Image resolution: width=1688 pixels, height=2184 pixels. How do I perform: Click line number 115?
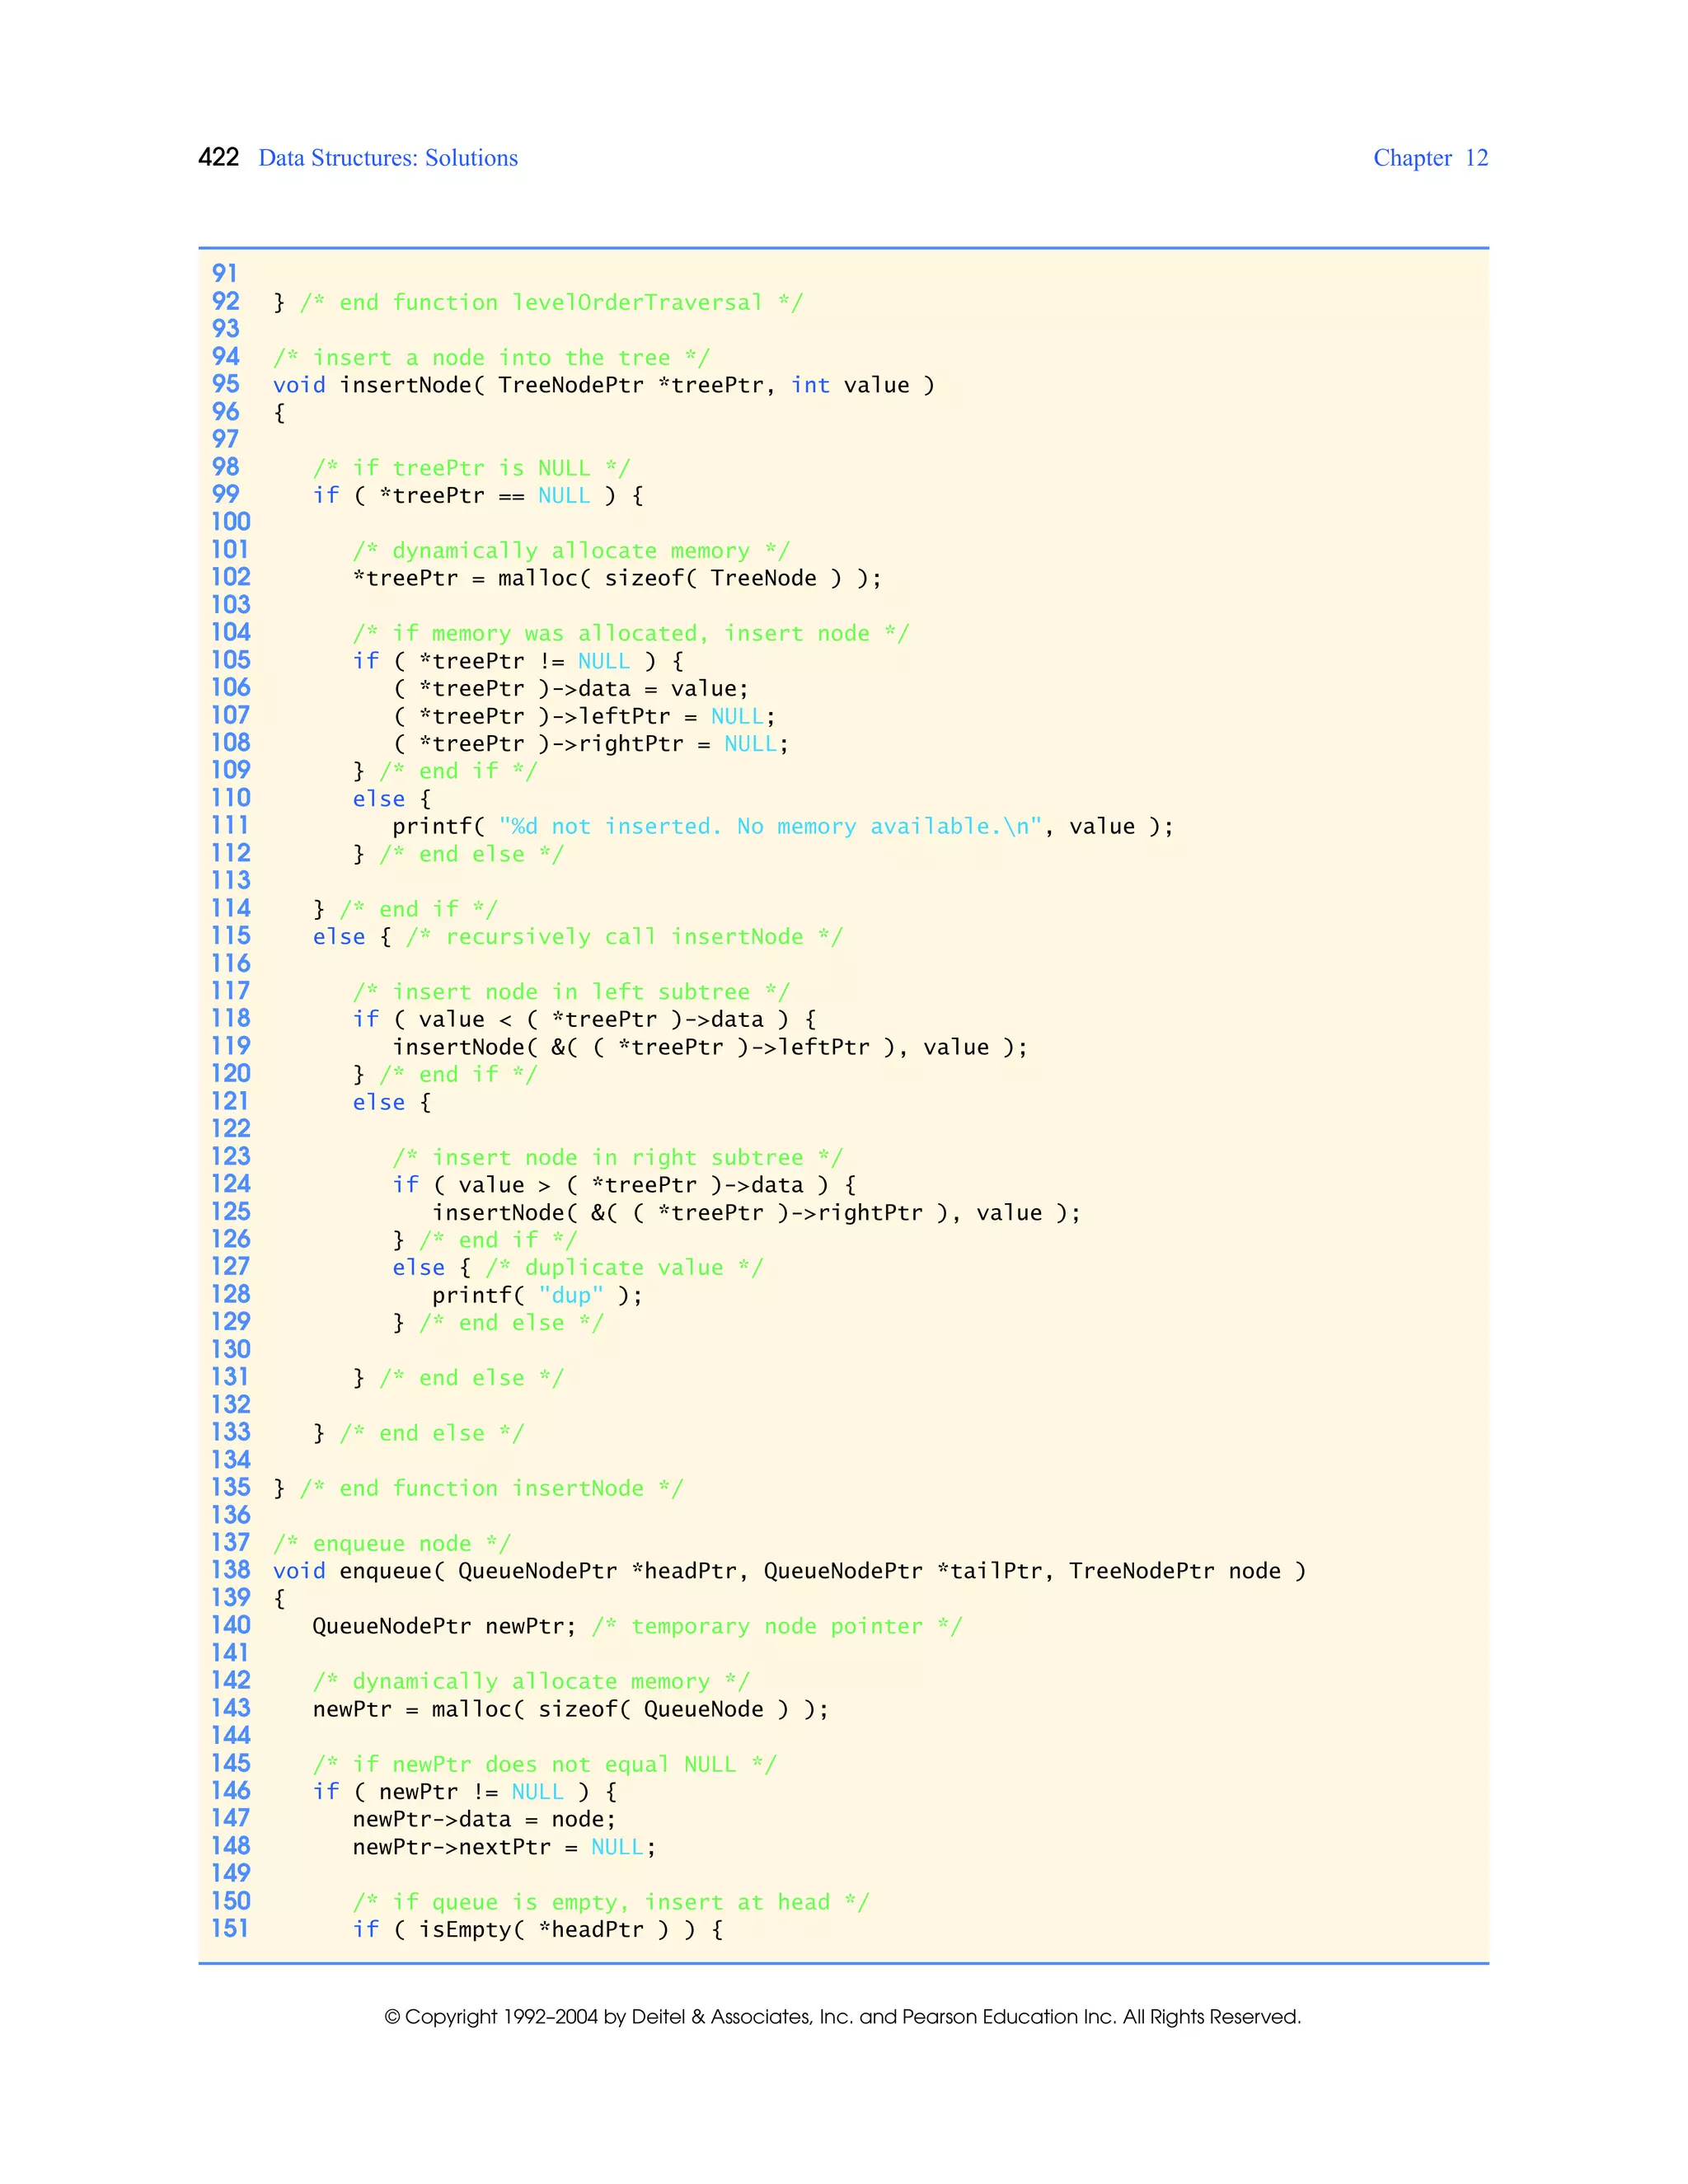pyautogui.click(x=231, y=935)
